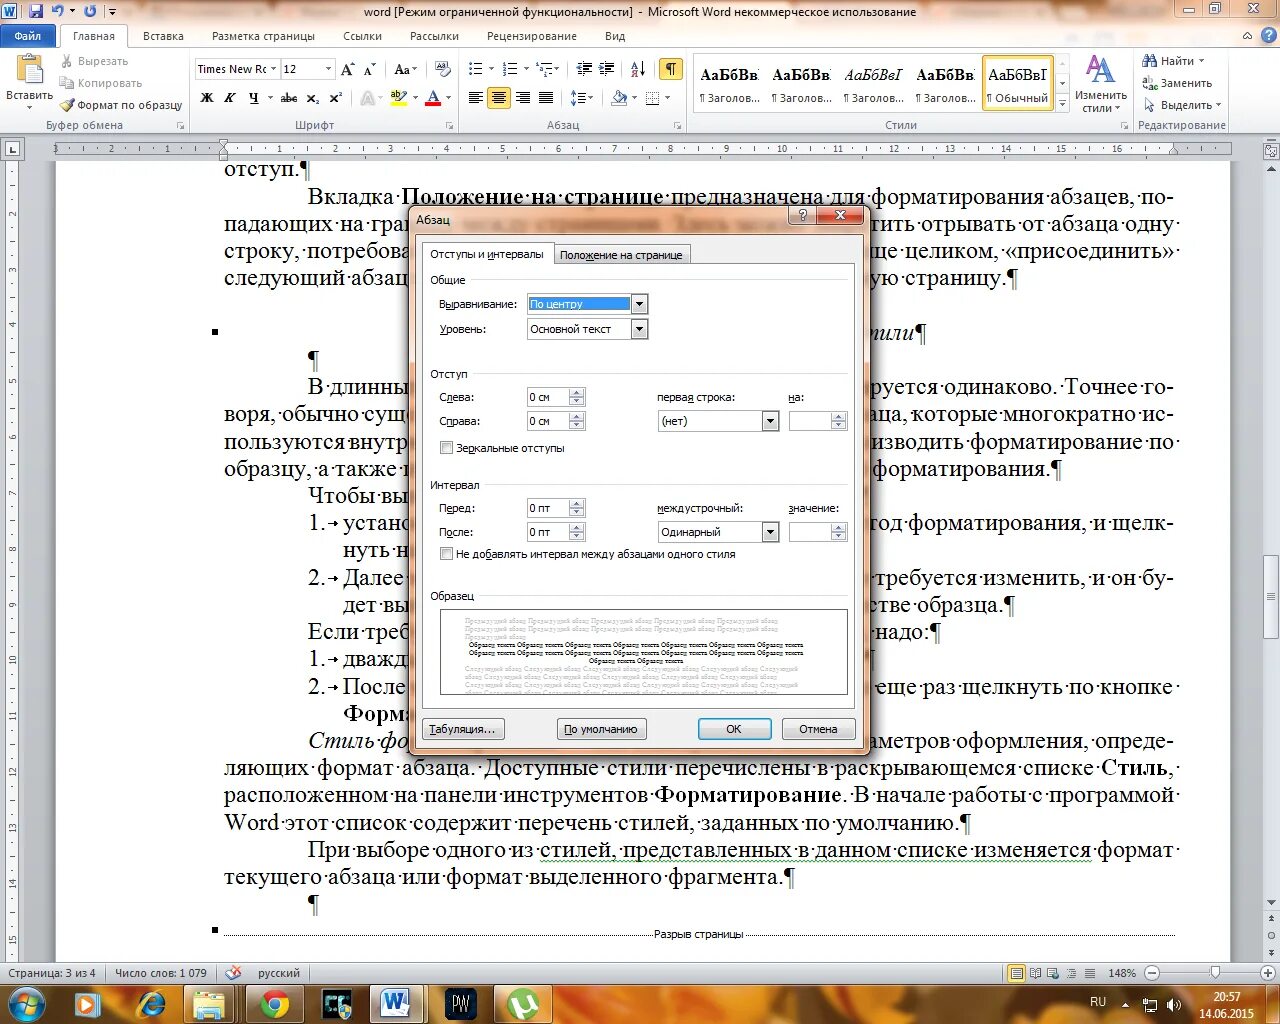Click Отмена to cancel the dialog
Viewport: 1280px width, 1024px height.
click(818, 729)
